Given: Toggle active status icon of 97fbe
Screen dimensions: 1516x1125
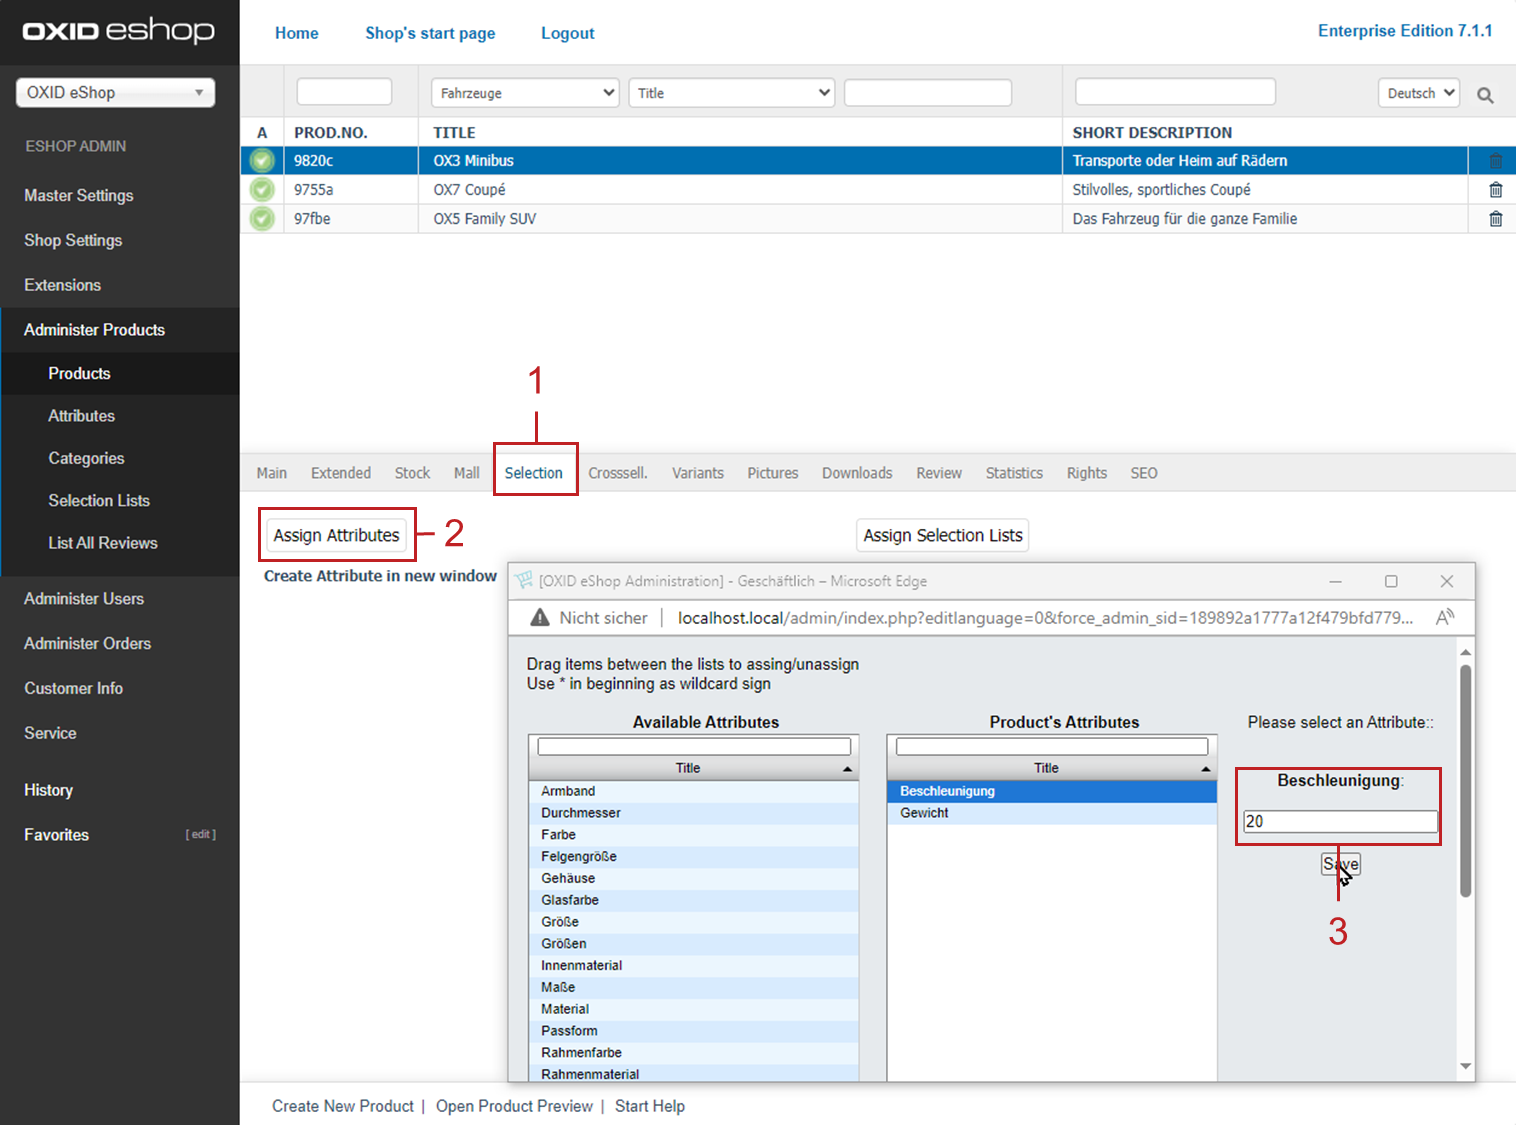Looking at the screenshot, I should point(262,218).
